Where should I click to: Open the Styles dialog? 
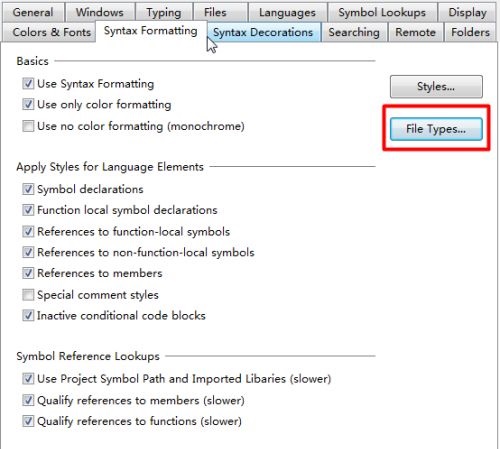click(x=436, y=86)
